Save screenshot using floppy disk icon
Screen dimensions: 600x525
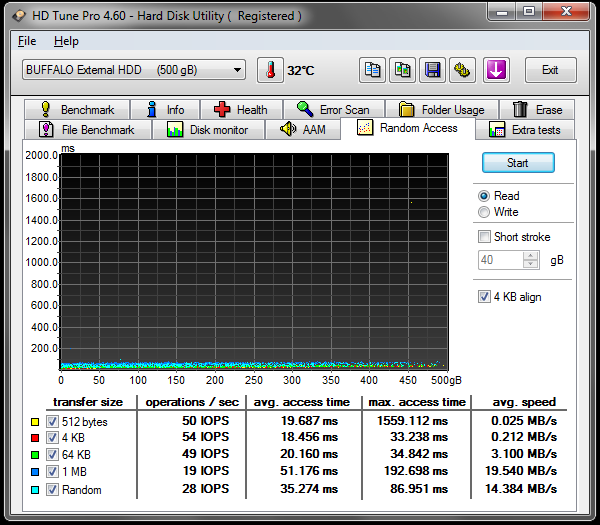tap(432, 70)
